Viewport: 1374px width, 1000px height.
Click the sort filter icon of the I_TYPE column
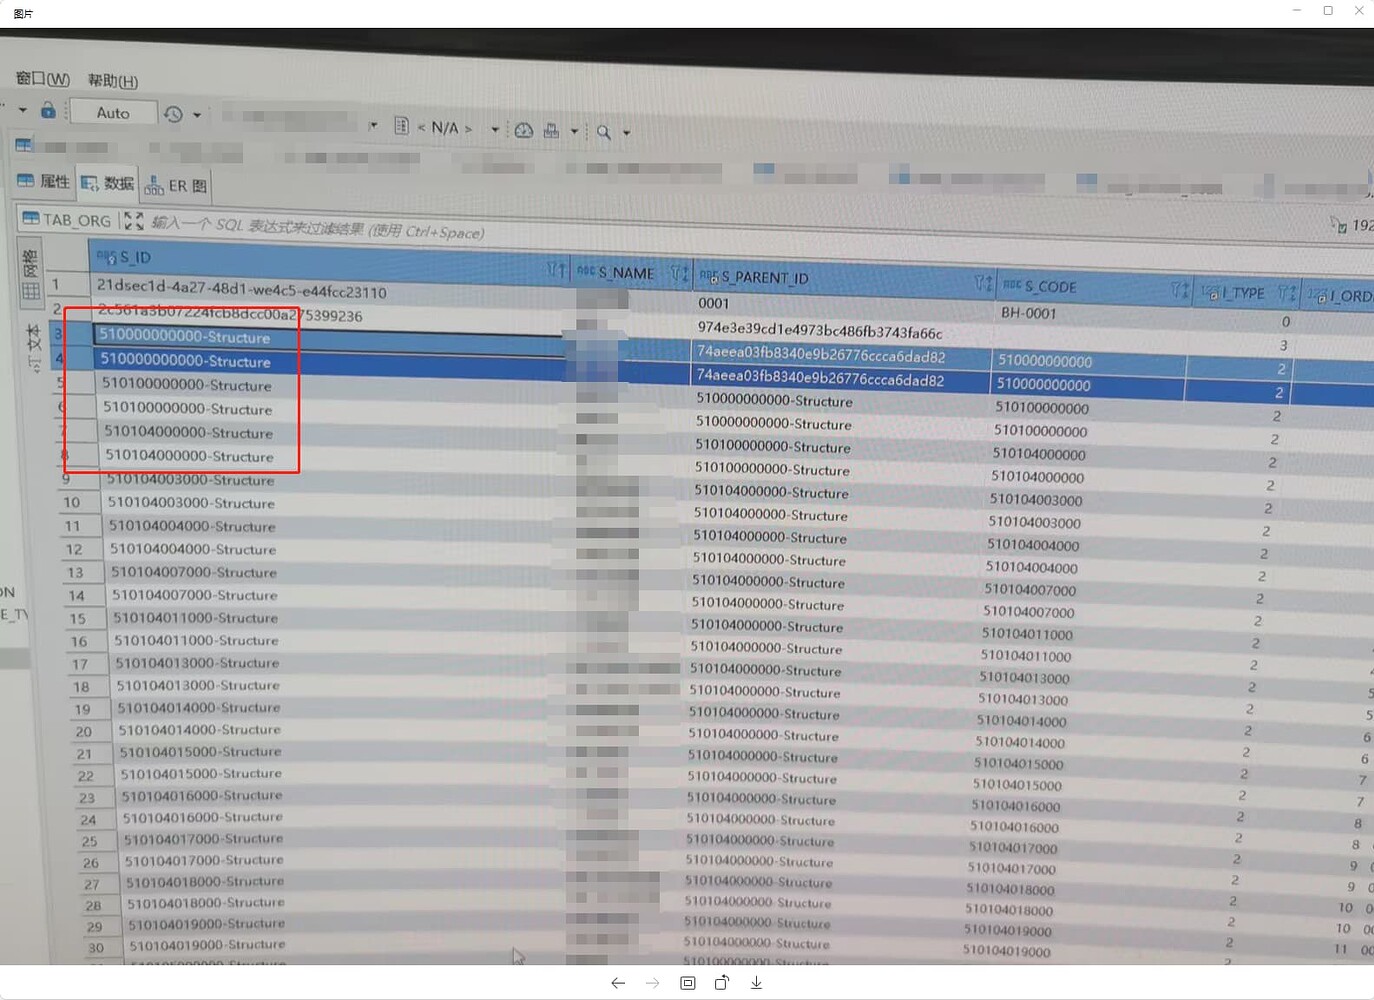pos(1286,293)
